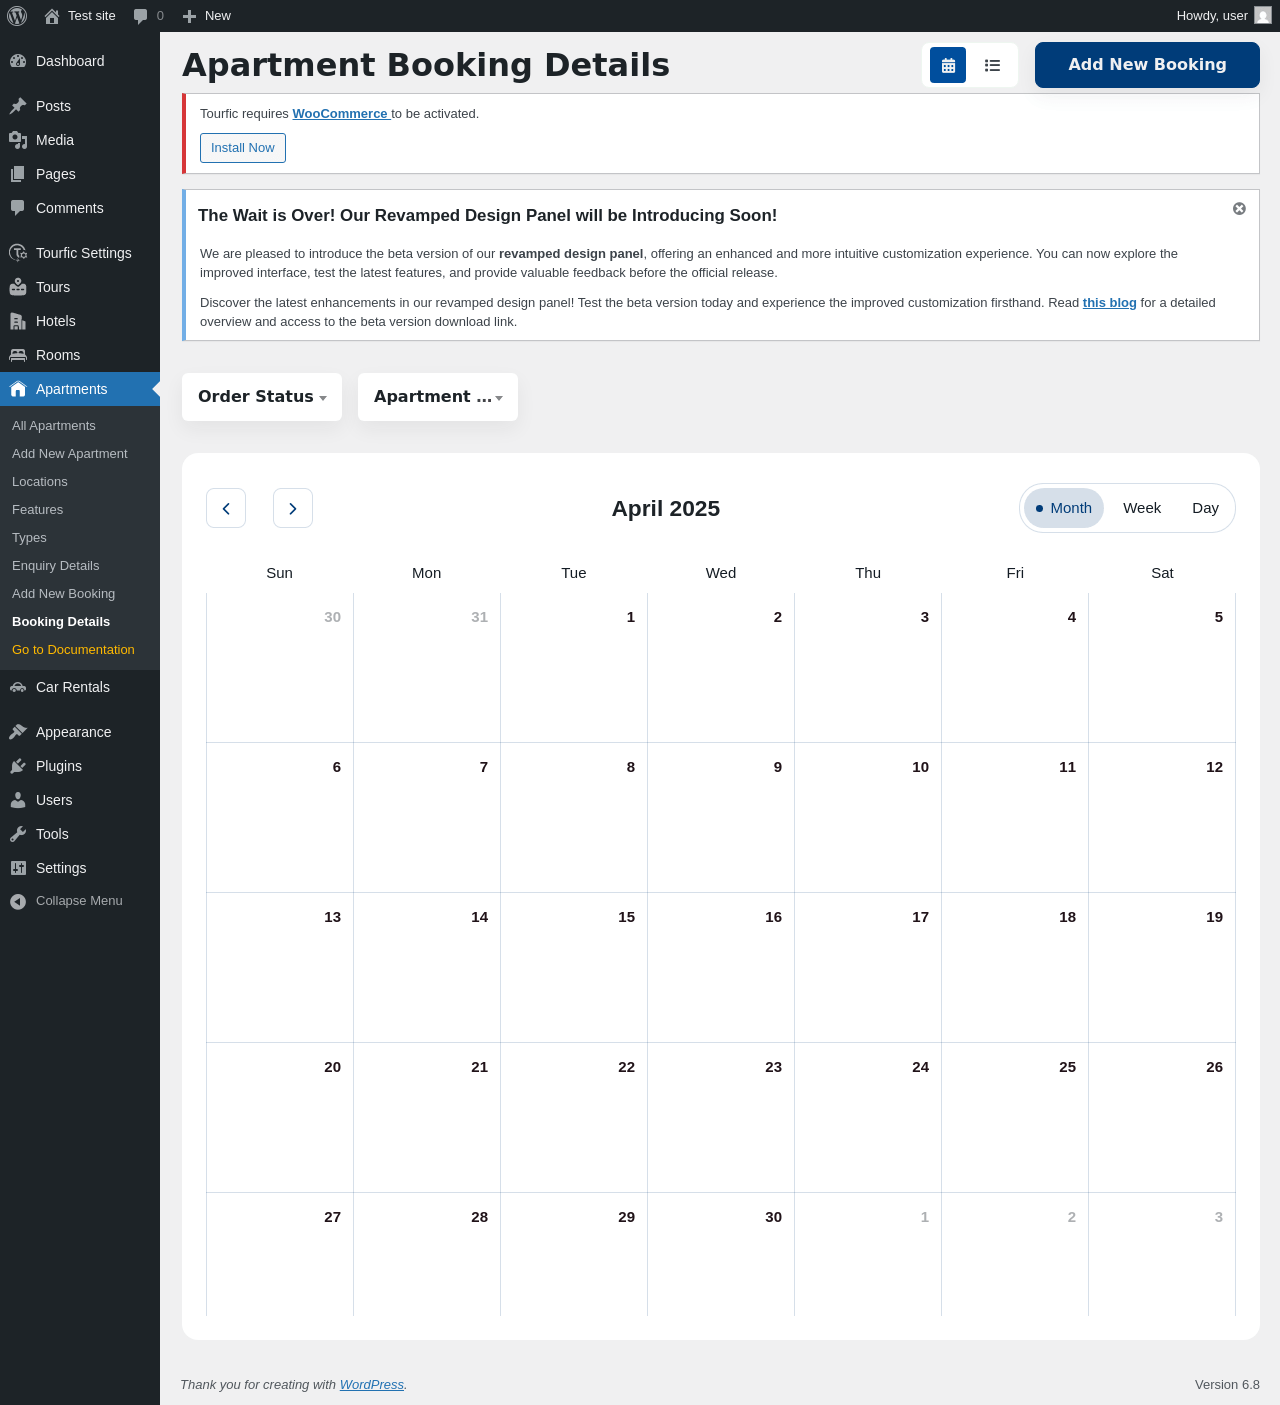
Task: Click the user avatar in admin bar
Action: [x=1263, y=16]
